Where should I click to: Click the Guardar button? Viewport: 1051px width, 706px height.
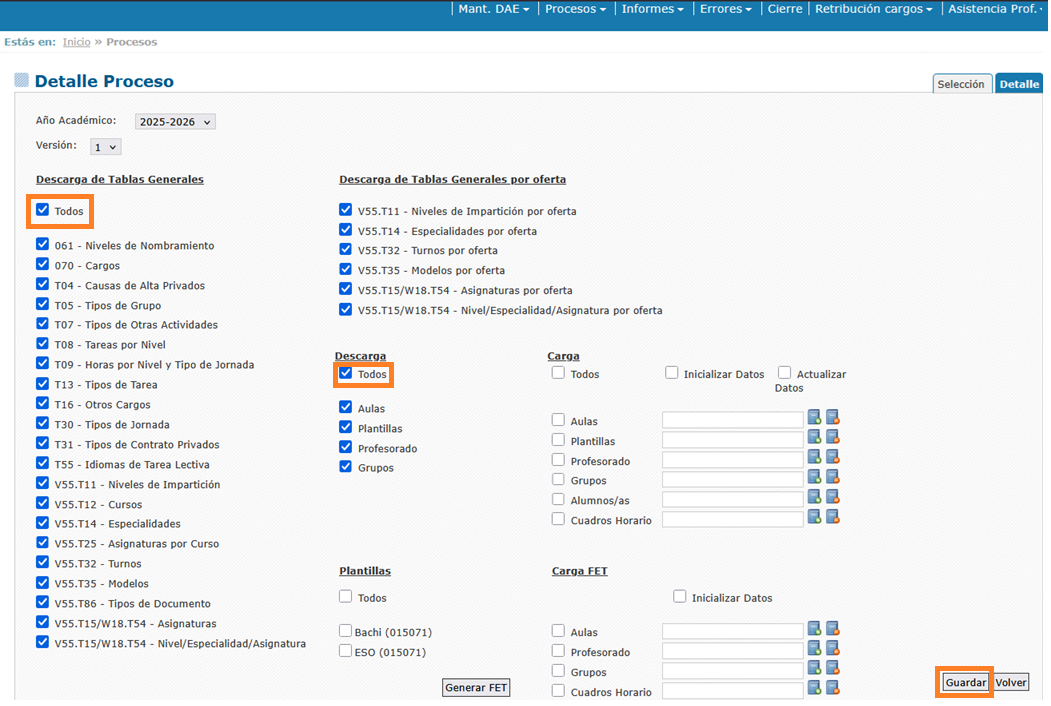pos(965,683)
